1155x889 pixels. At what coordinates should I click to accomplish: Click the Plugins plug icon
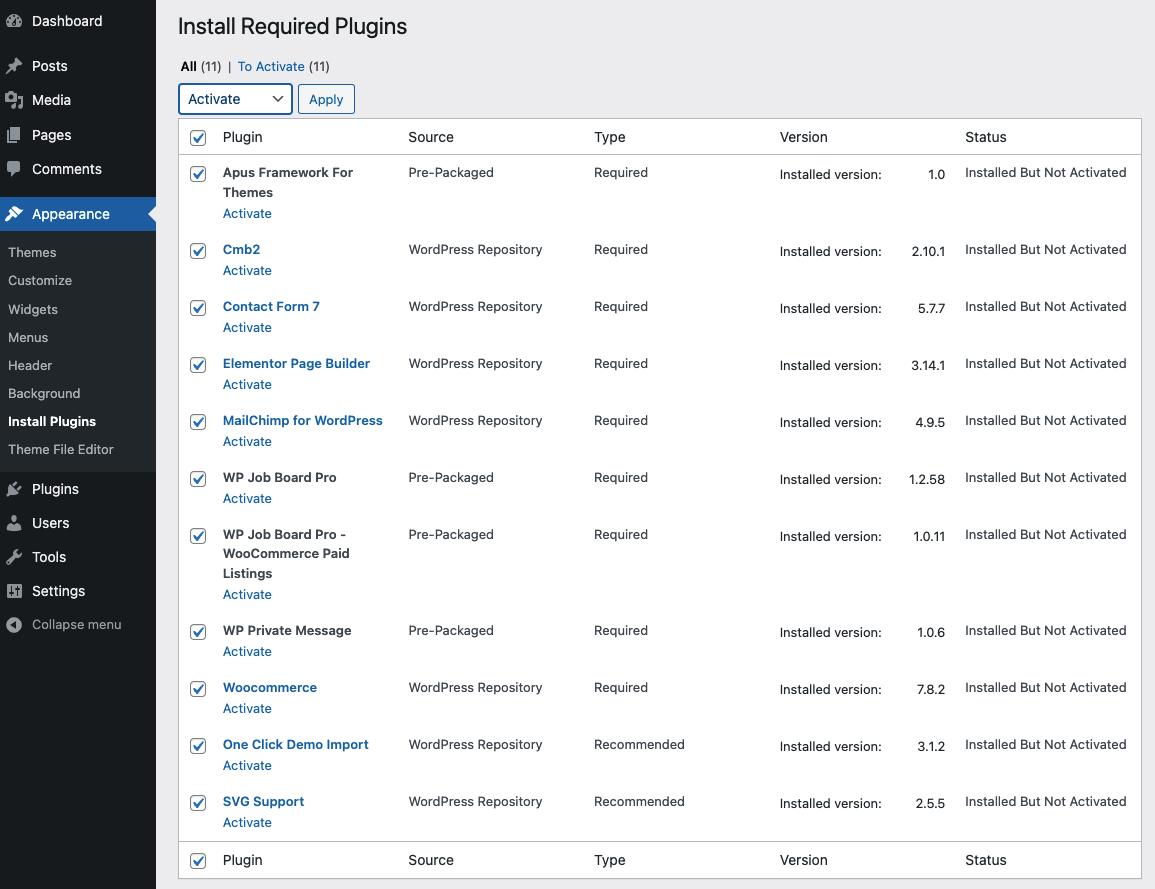click(14, 489)
